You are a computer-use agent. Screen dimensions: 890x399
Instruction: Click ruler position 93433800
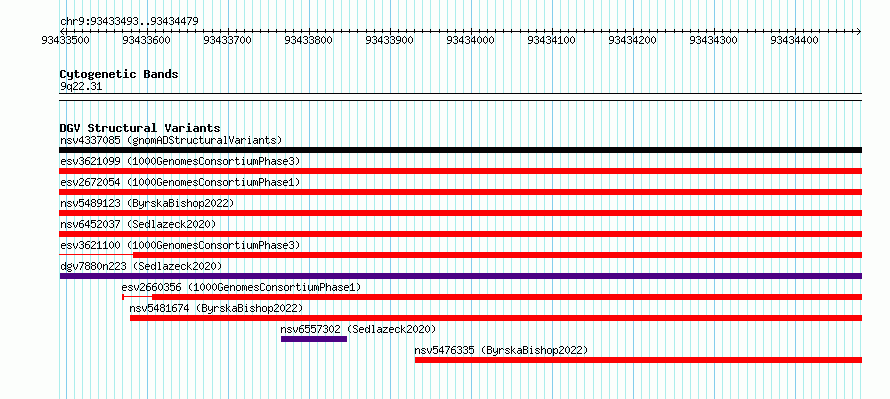[309, 40]
